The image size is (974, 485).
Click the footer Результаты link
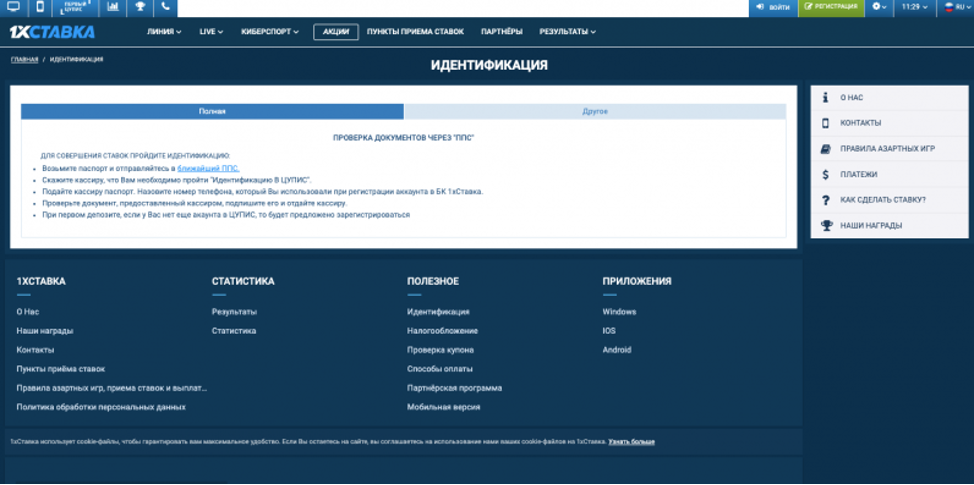(234, 312)
